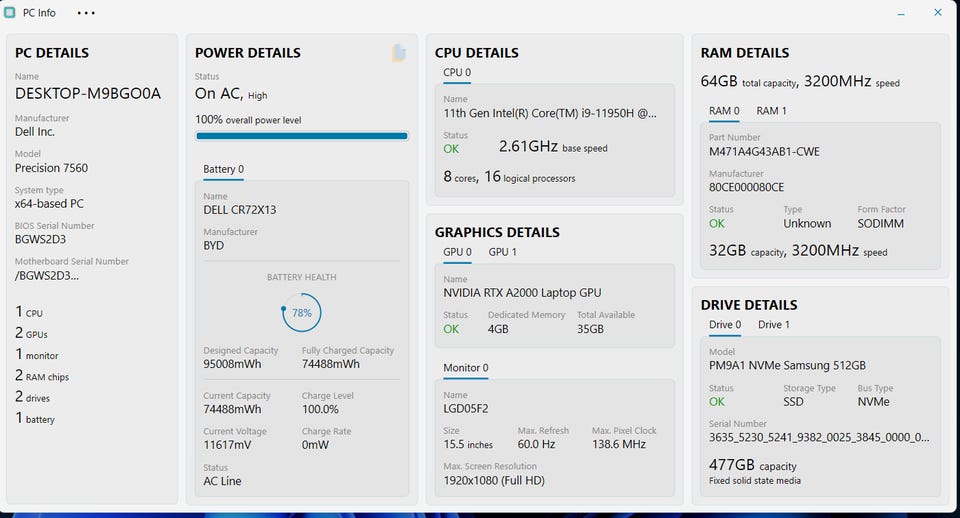Click the drive serial number text
The height and width of the screenshot is (518, 960).
point(819,437)
